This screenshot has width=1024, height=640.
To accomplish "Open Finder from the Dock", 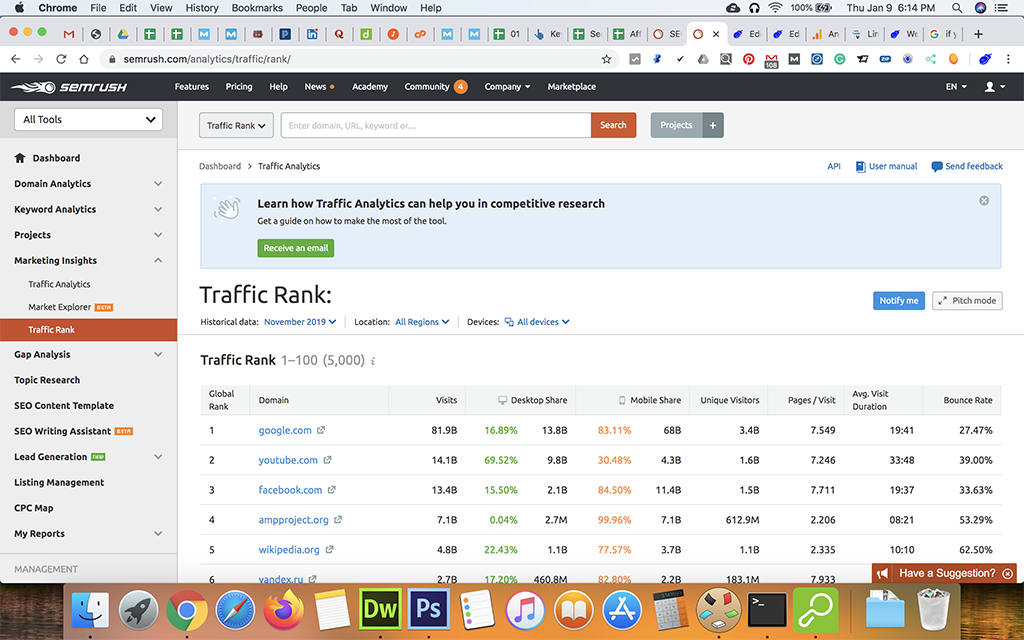I will tap(90, 611).
